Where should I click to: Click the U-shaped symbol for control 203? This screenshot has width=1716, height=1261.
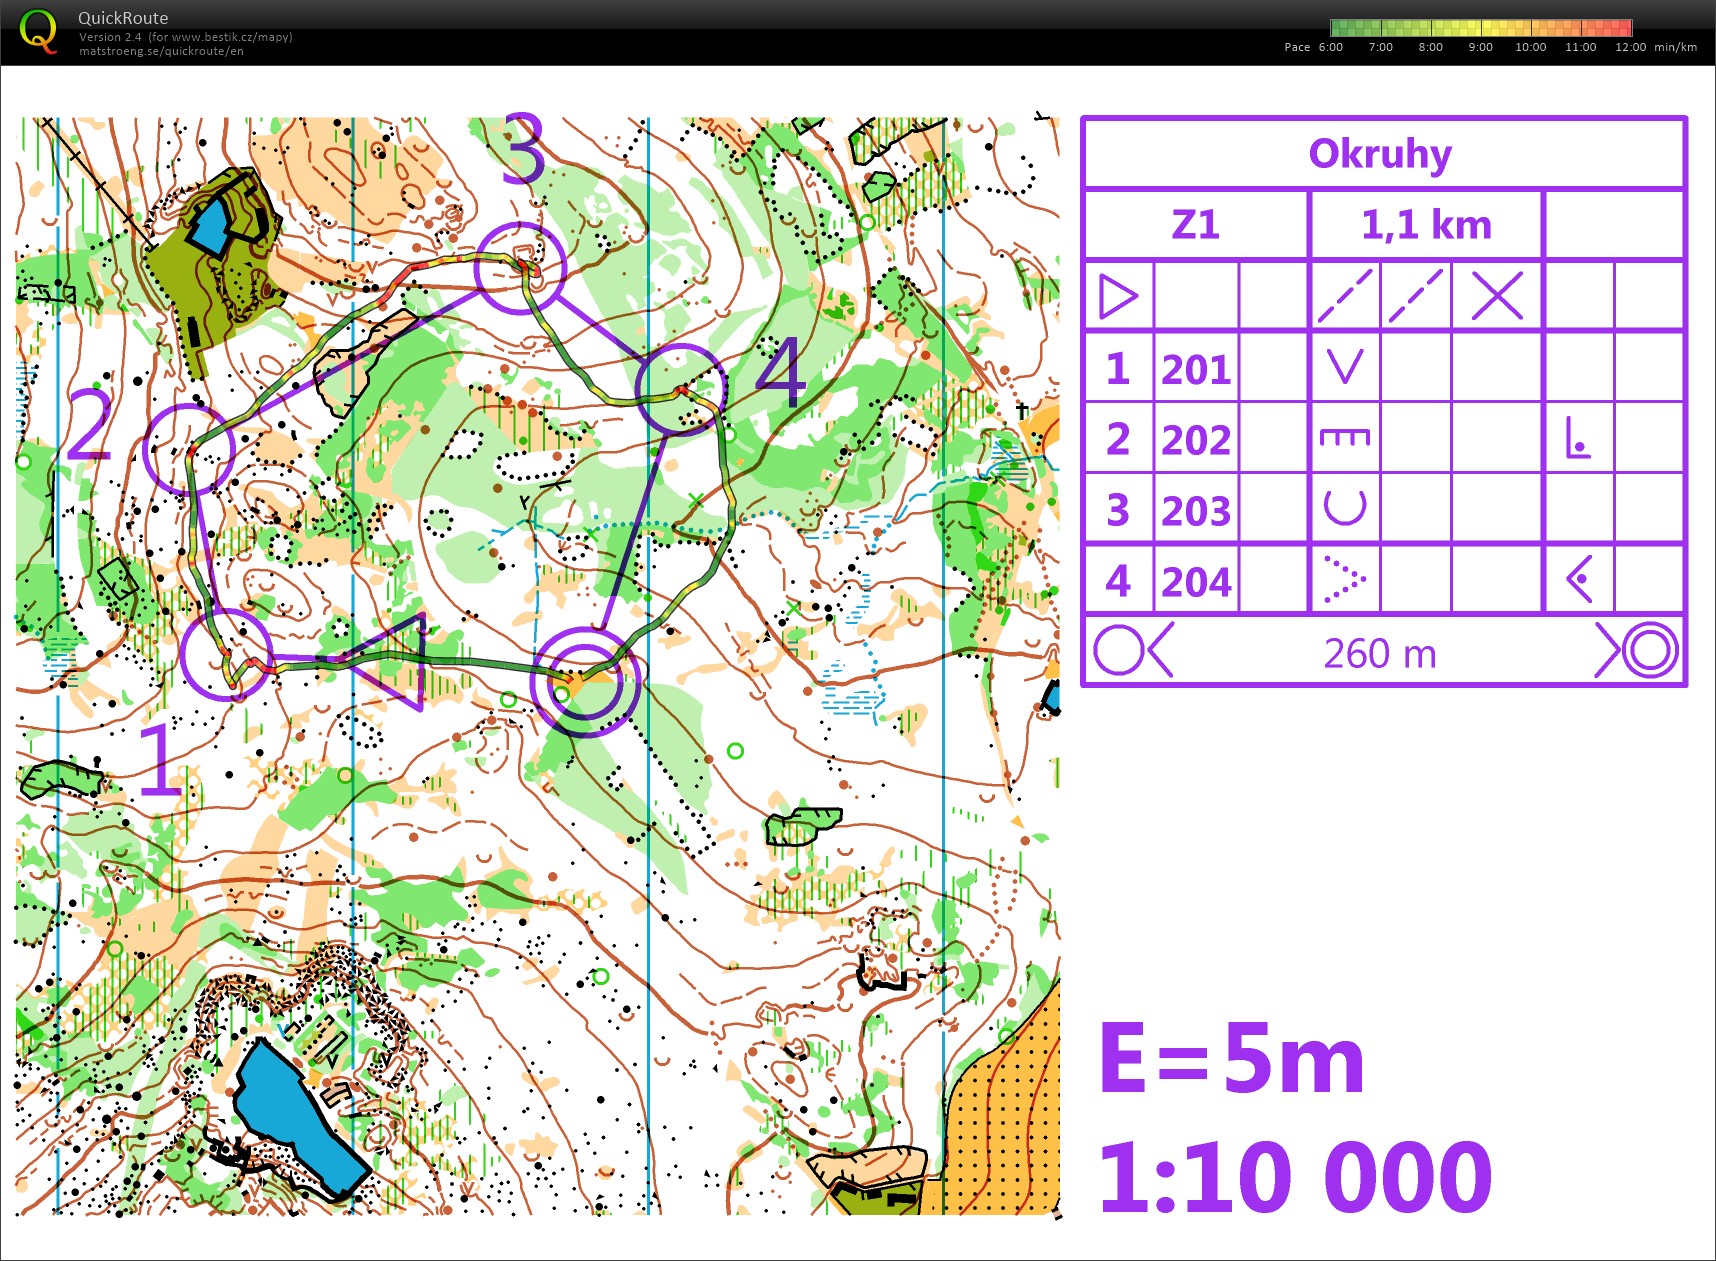pos(1344,509)
